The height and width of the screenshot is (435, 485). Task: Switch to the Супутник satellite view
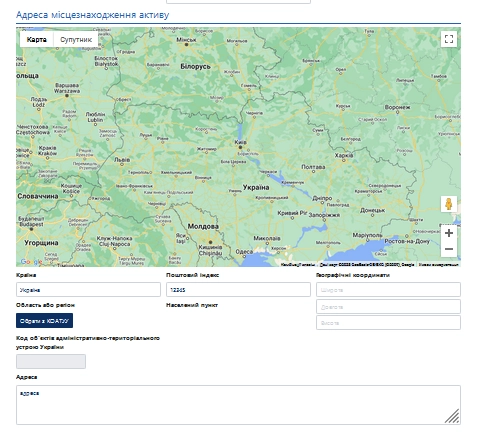[76, 39]
